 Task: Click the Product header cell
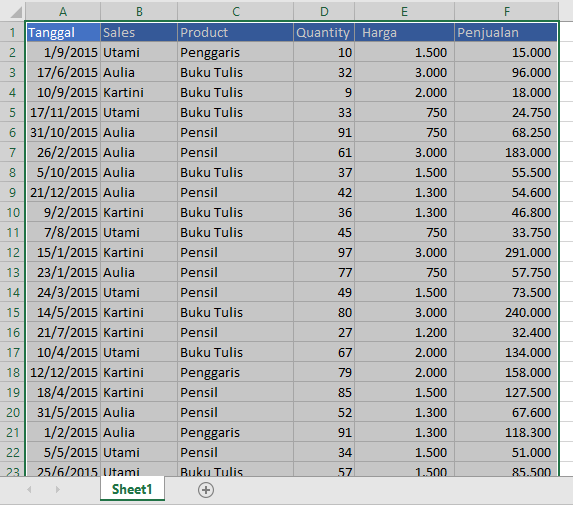236,33
